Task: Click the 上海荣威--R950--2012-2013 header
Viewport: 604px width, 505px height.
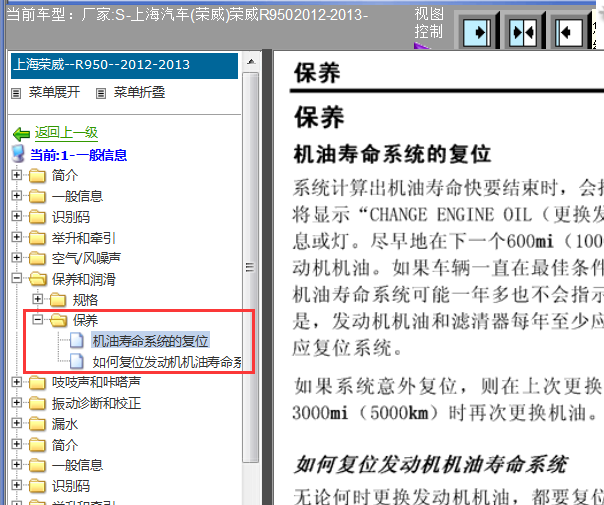Action: 124,65
